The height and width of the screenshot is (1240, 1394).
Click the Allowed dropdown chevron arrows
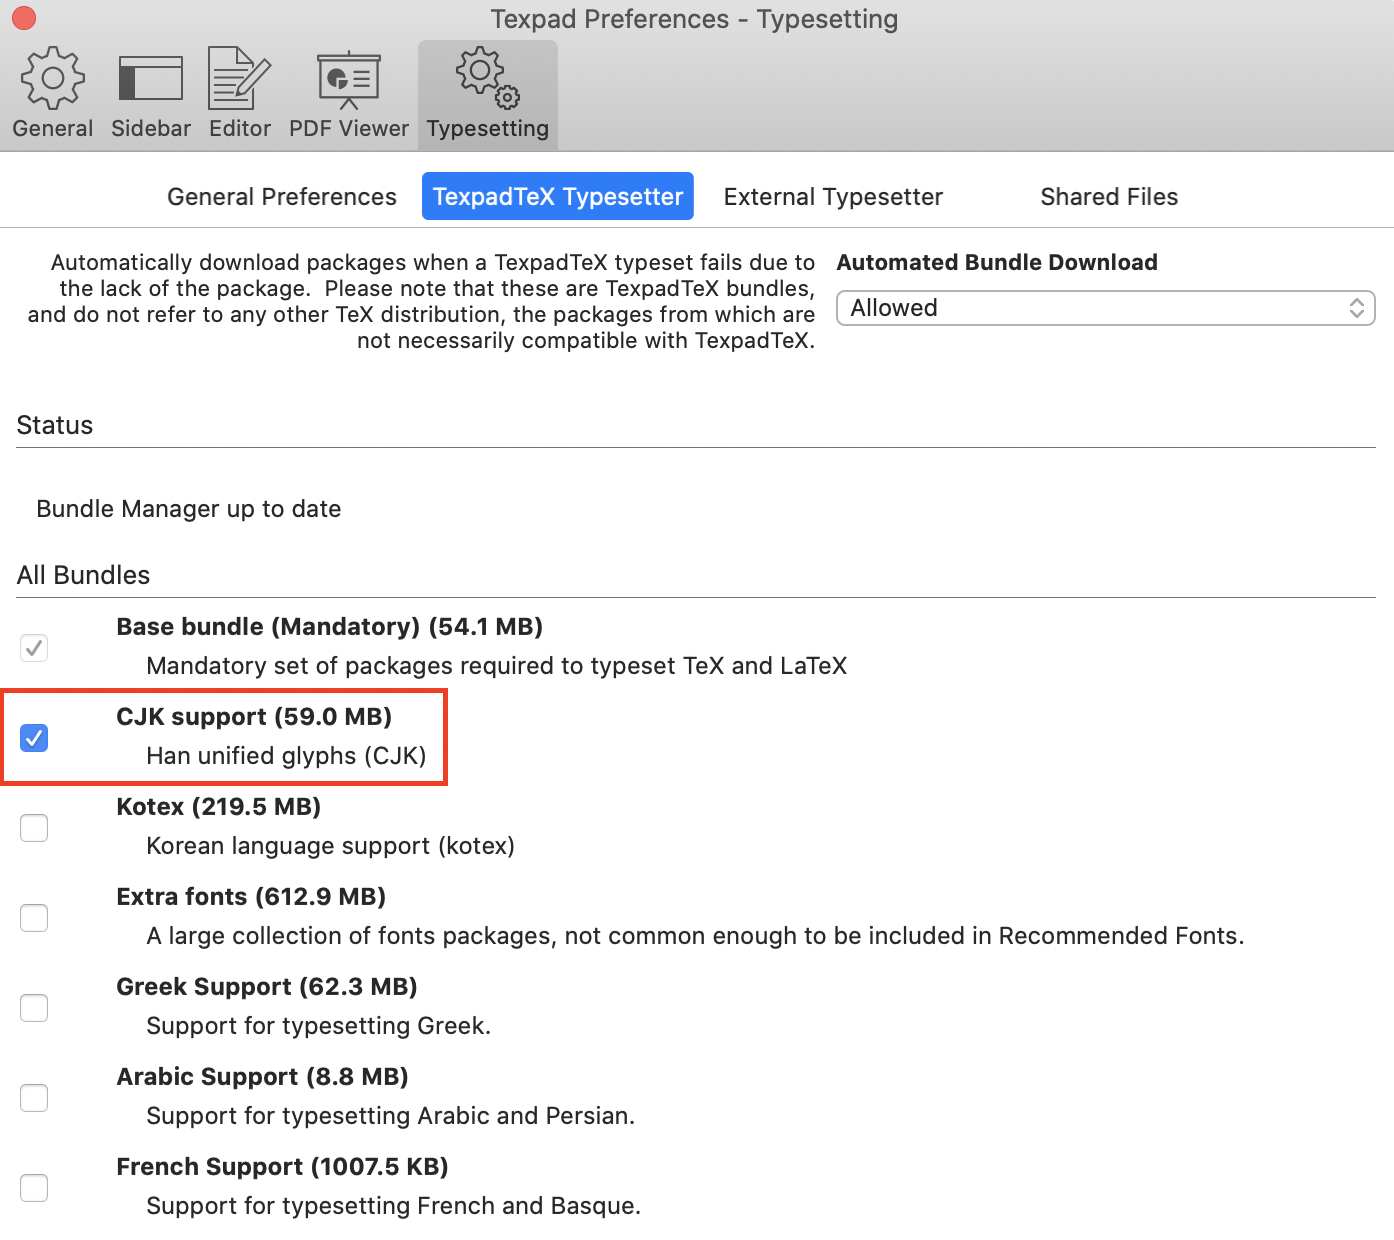(x=1357, y=308)
